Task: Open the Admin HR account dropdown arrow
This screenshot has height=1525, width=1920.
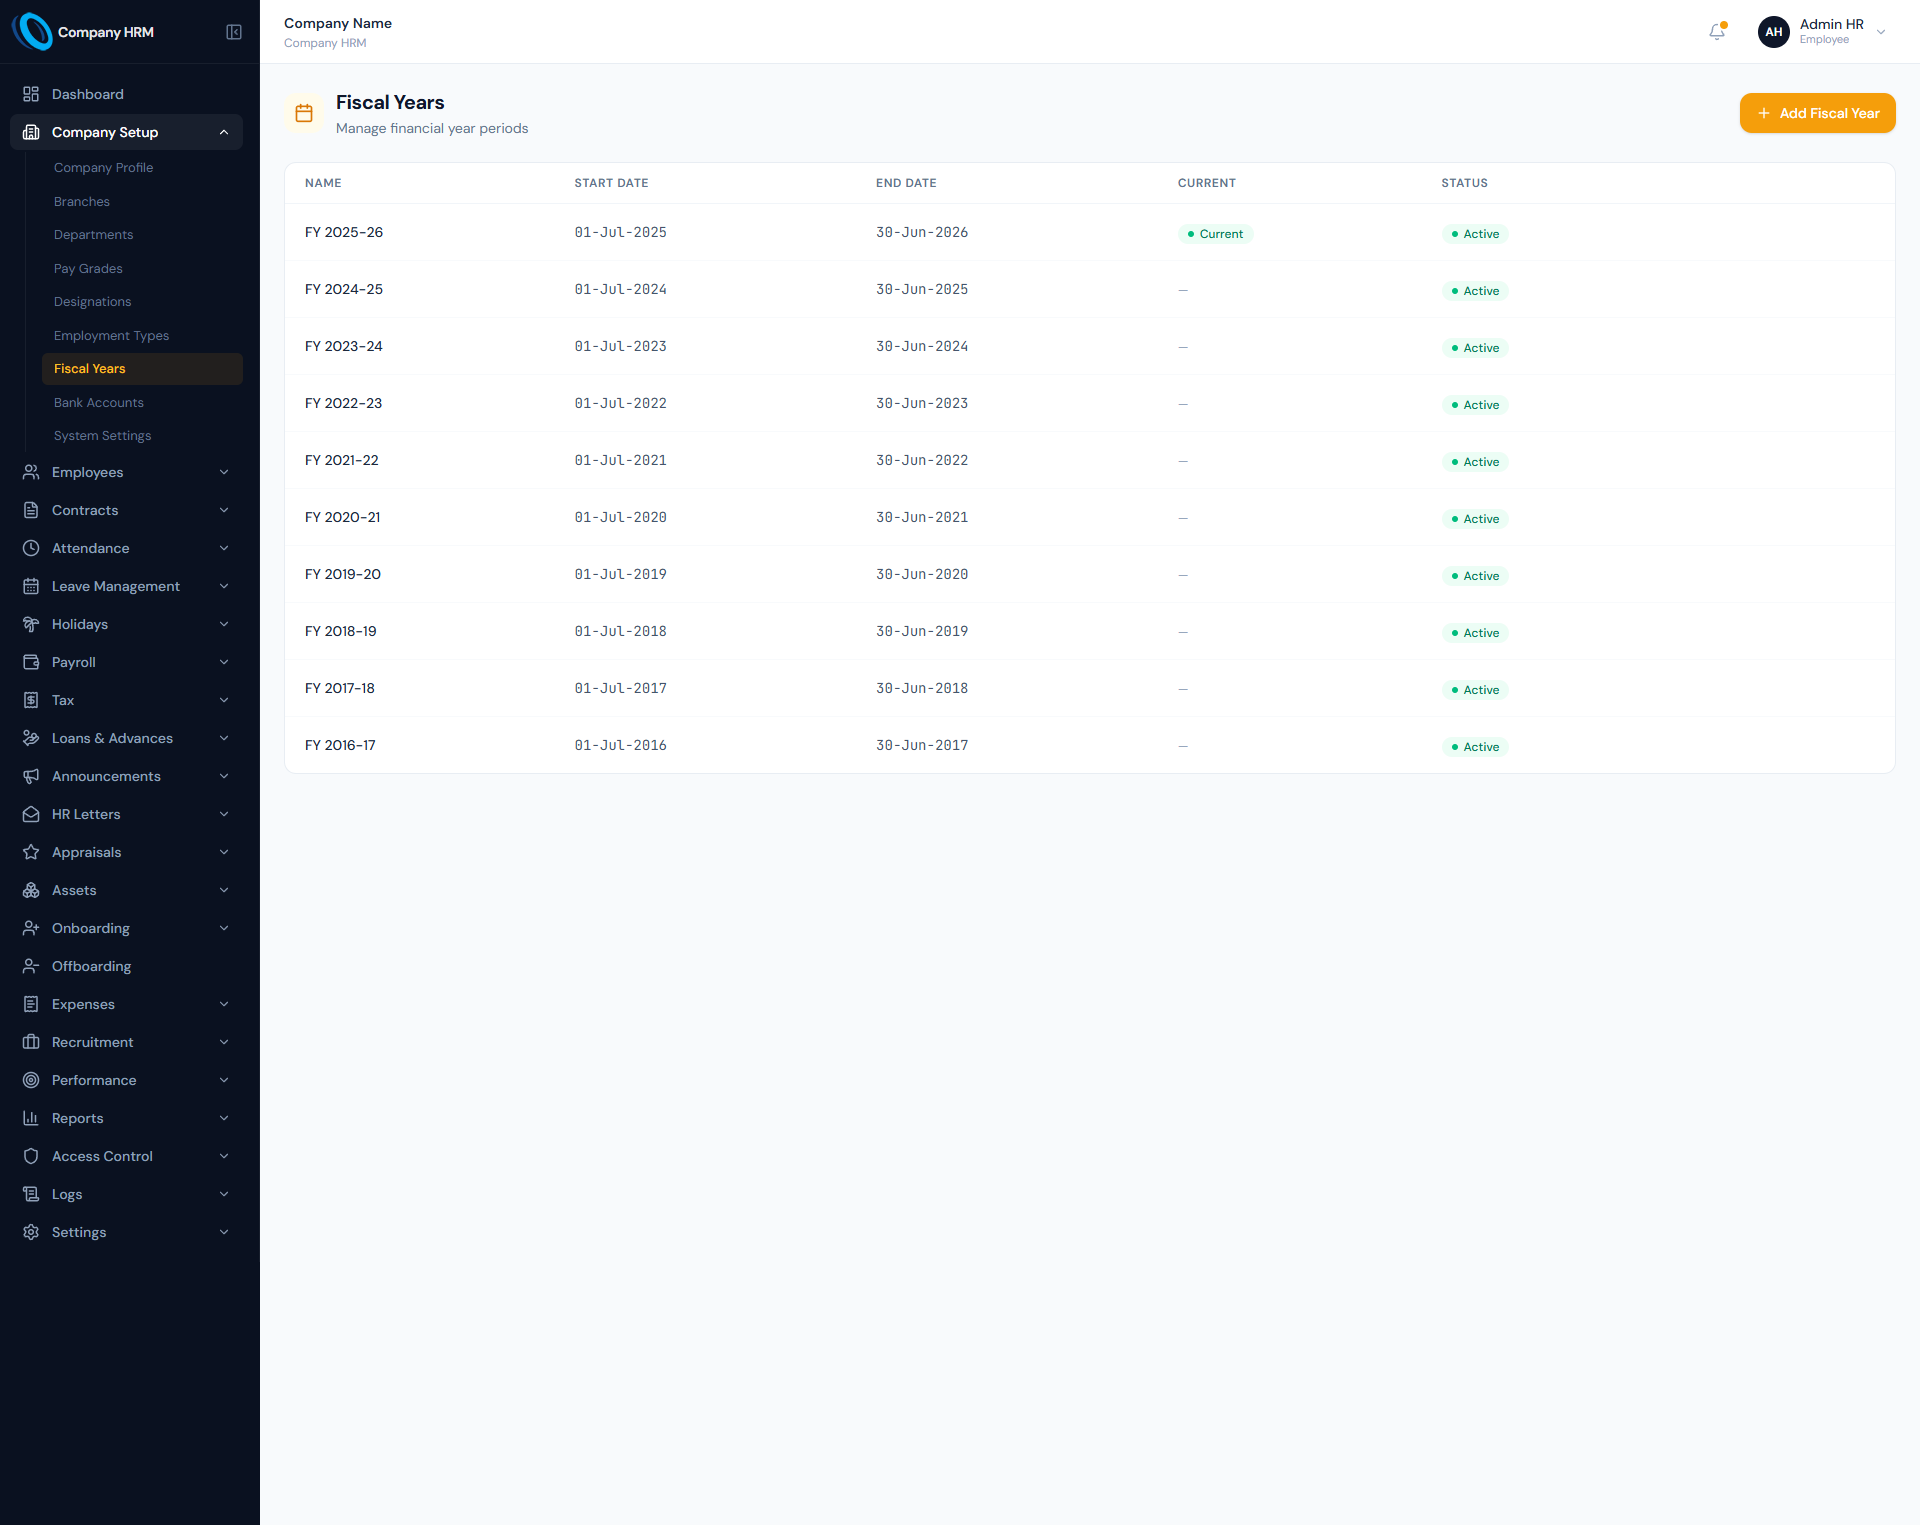Action: pyautogui.click(x=1881, y=32)
